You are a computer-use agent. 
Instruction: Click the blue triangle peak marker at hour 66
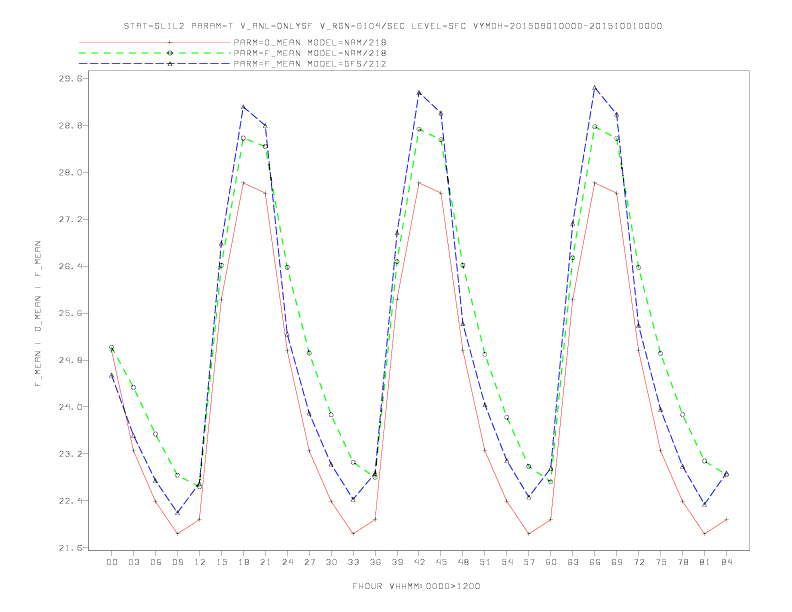pos(595,88)
